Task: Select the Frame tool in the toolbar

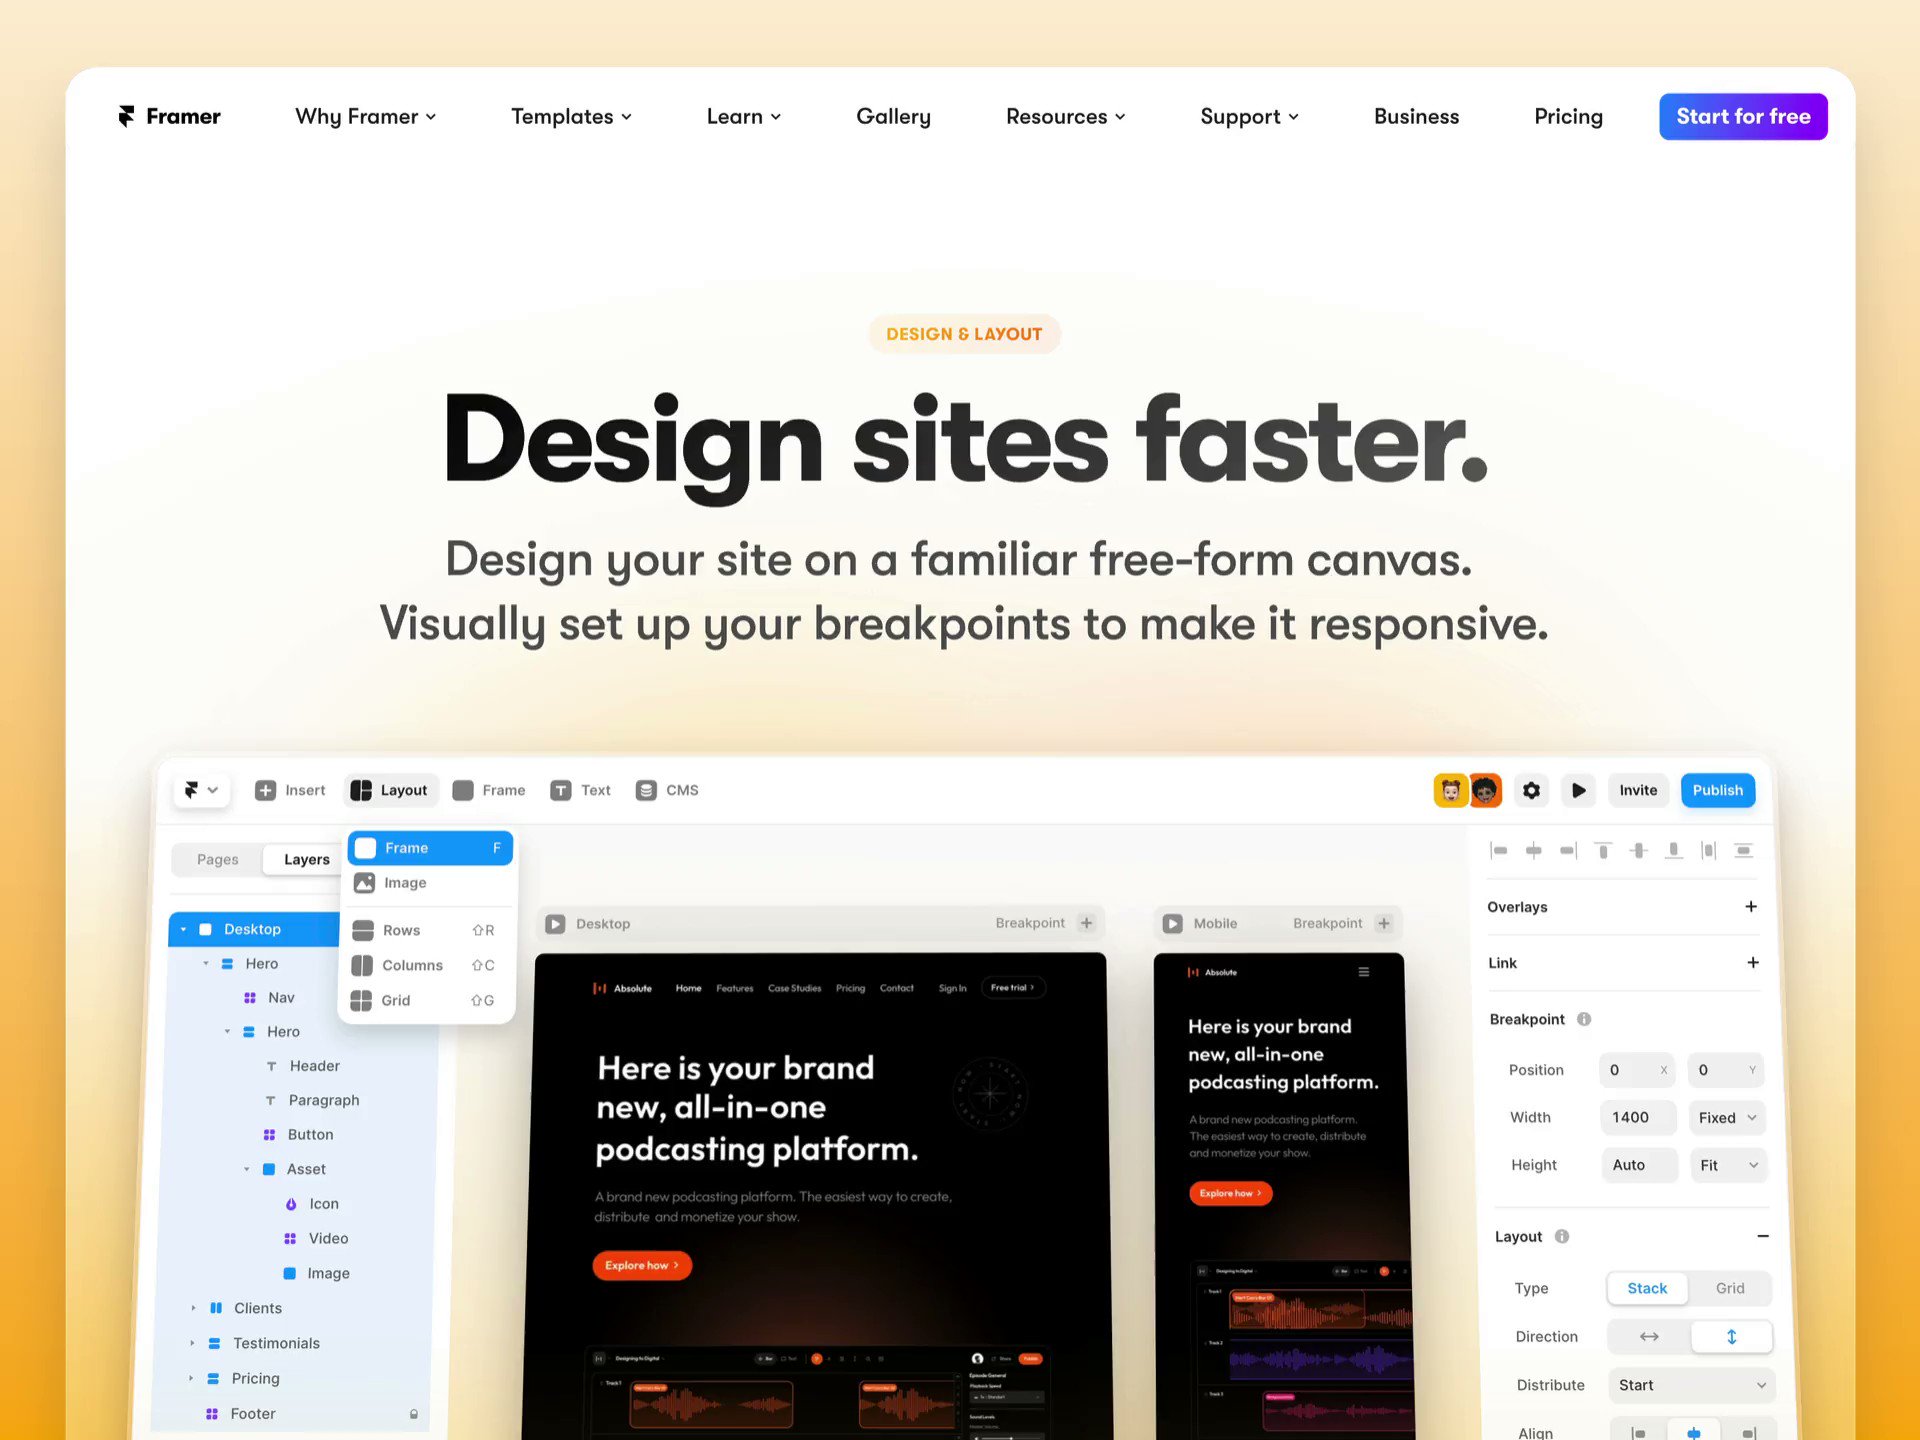Action: point(489,790)
